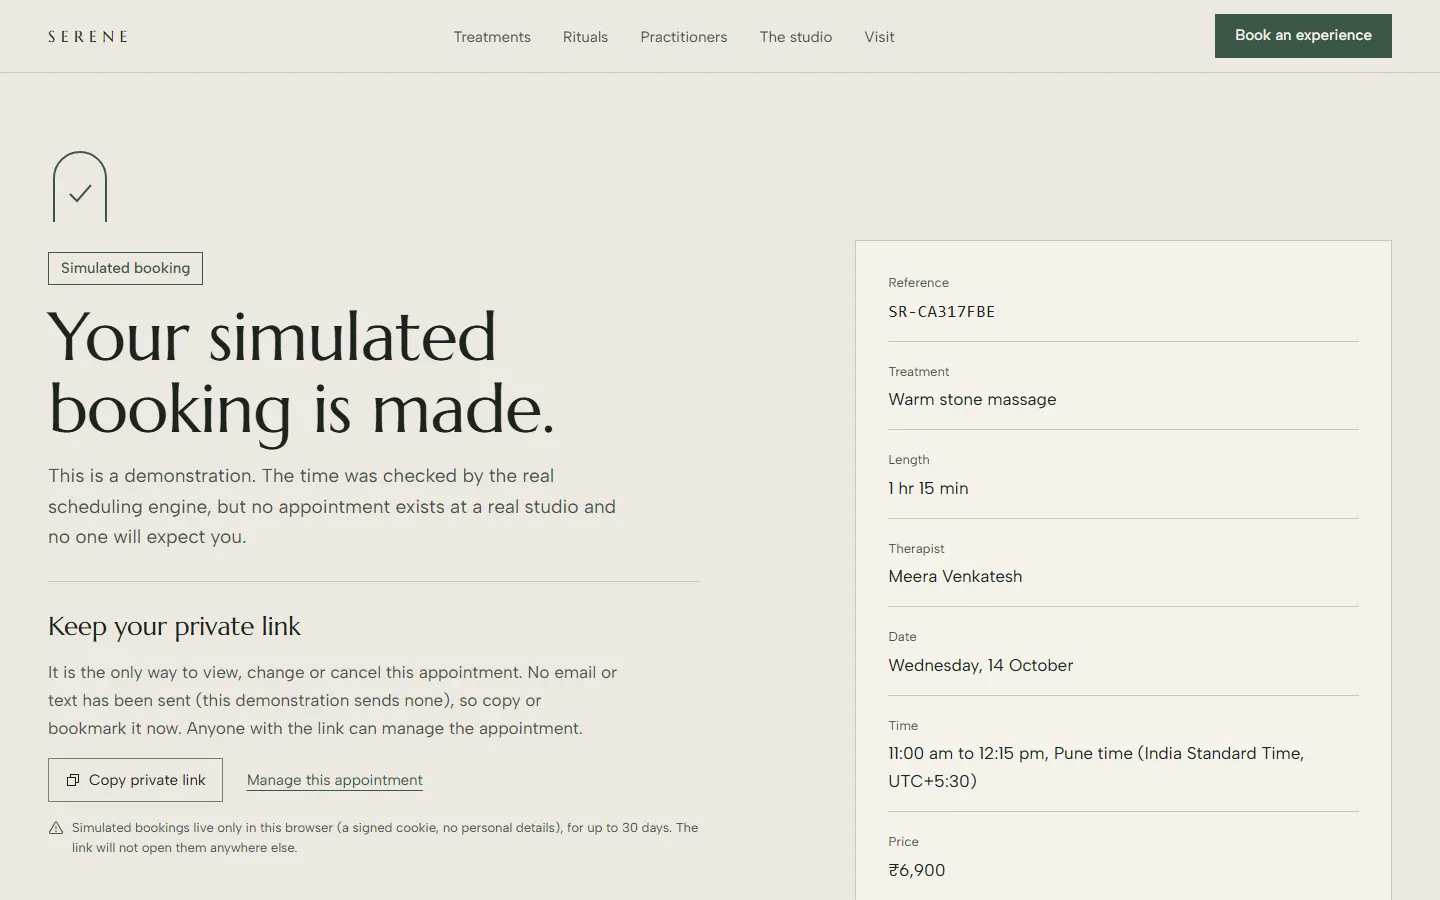Viewport: 1440px width, 900px height.
Task: Click the arch checkmark confirmation icon
Action: coord(80,187)
